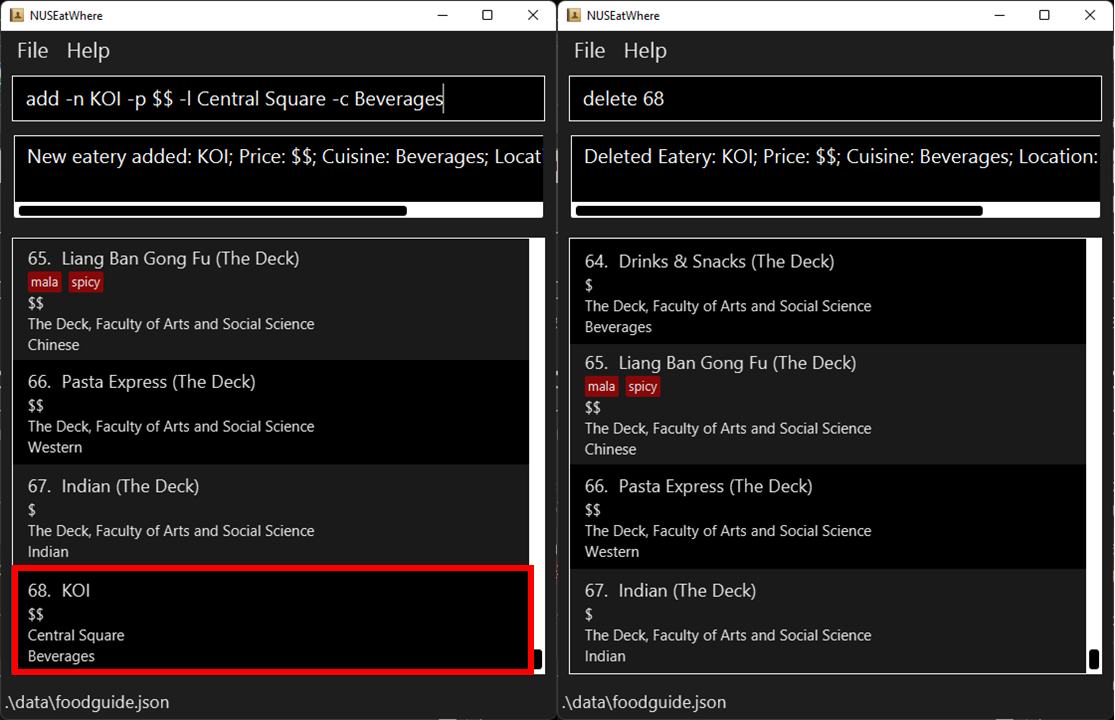Click NUSEatWhere app icon in right window title
Screen dimensions: 1115x720
tap(573, 15)
